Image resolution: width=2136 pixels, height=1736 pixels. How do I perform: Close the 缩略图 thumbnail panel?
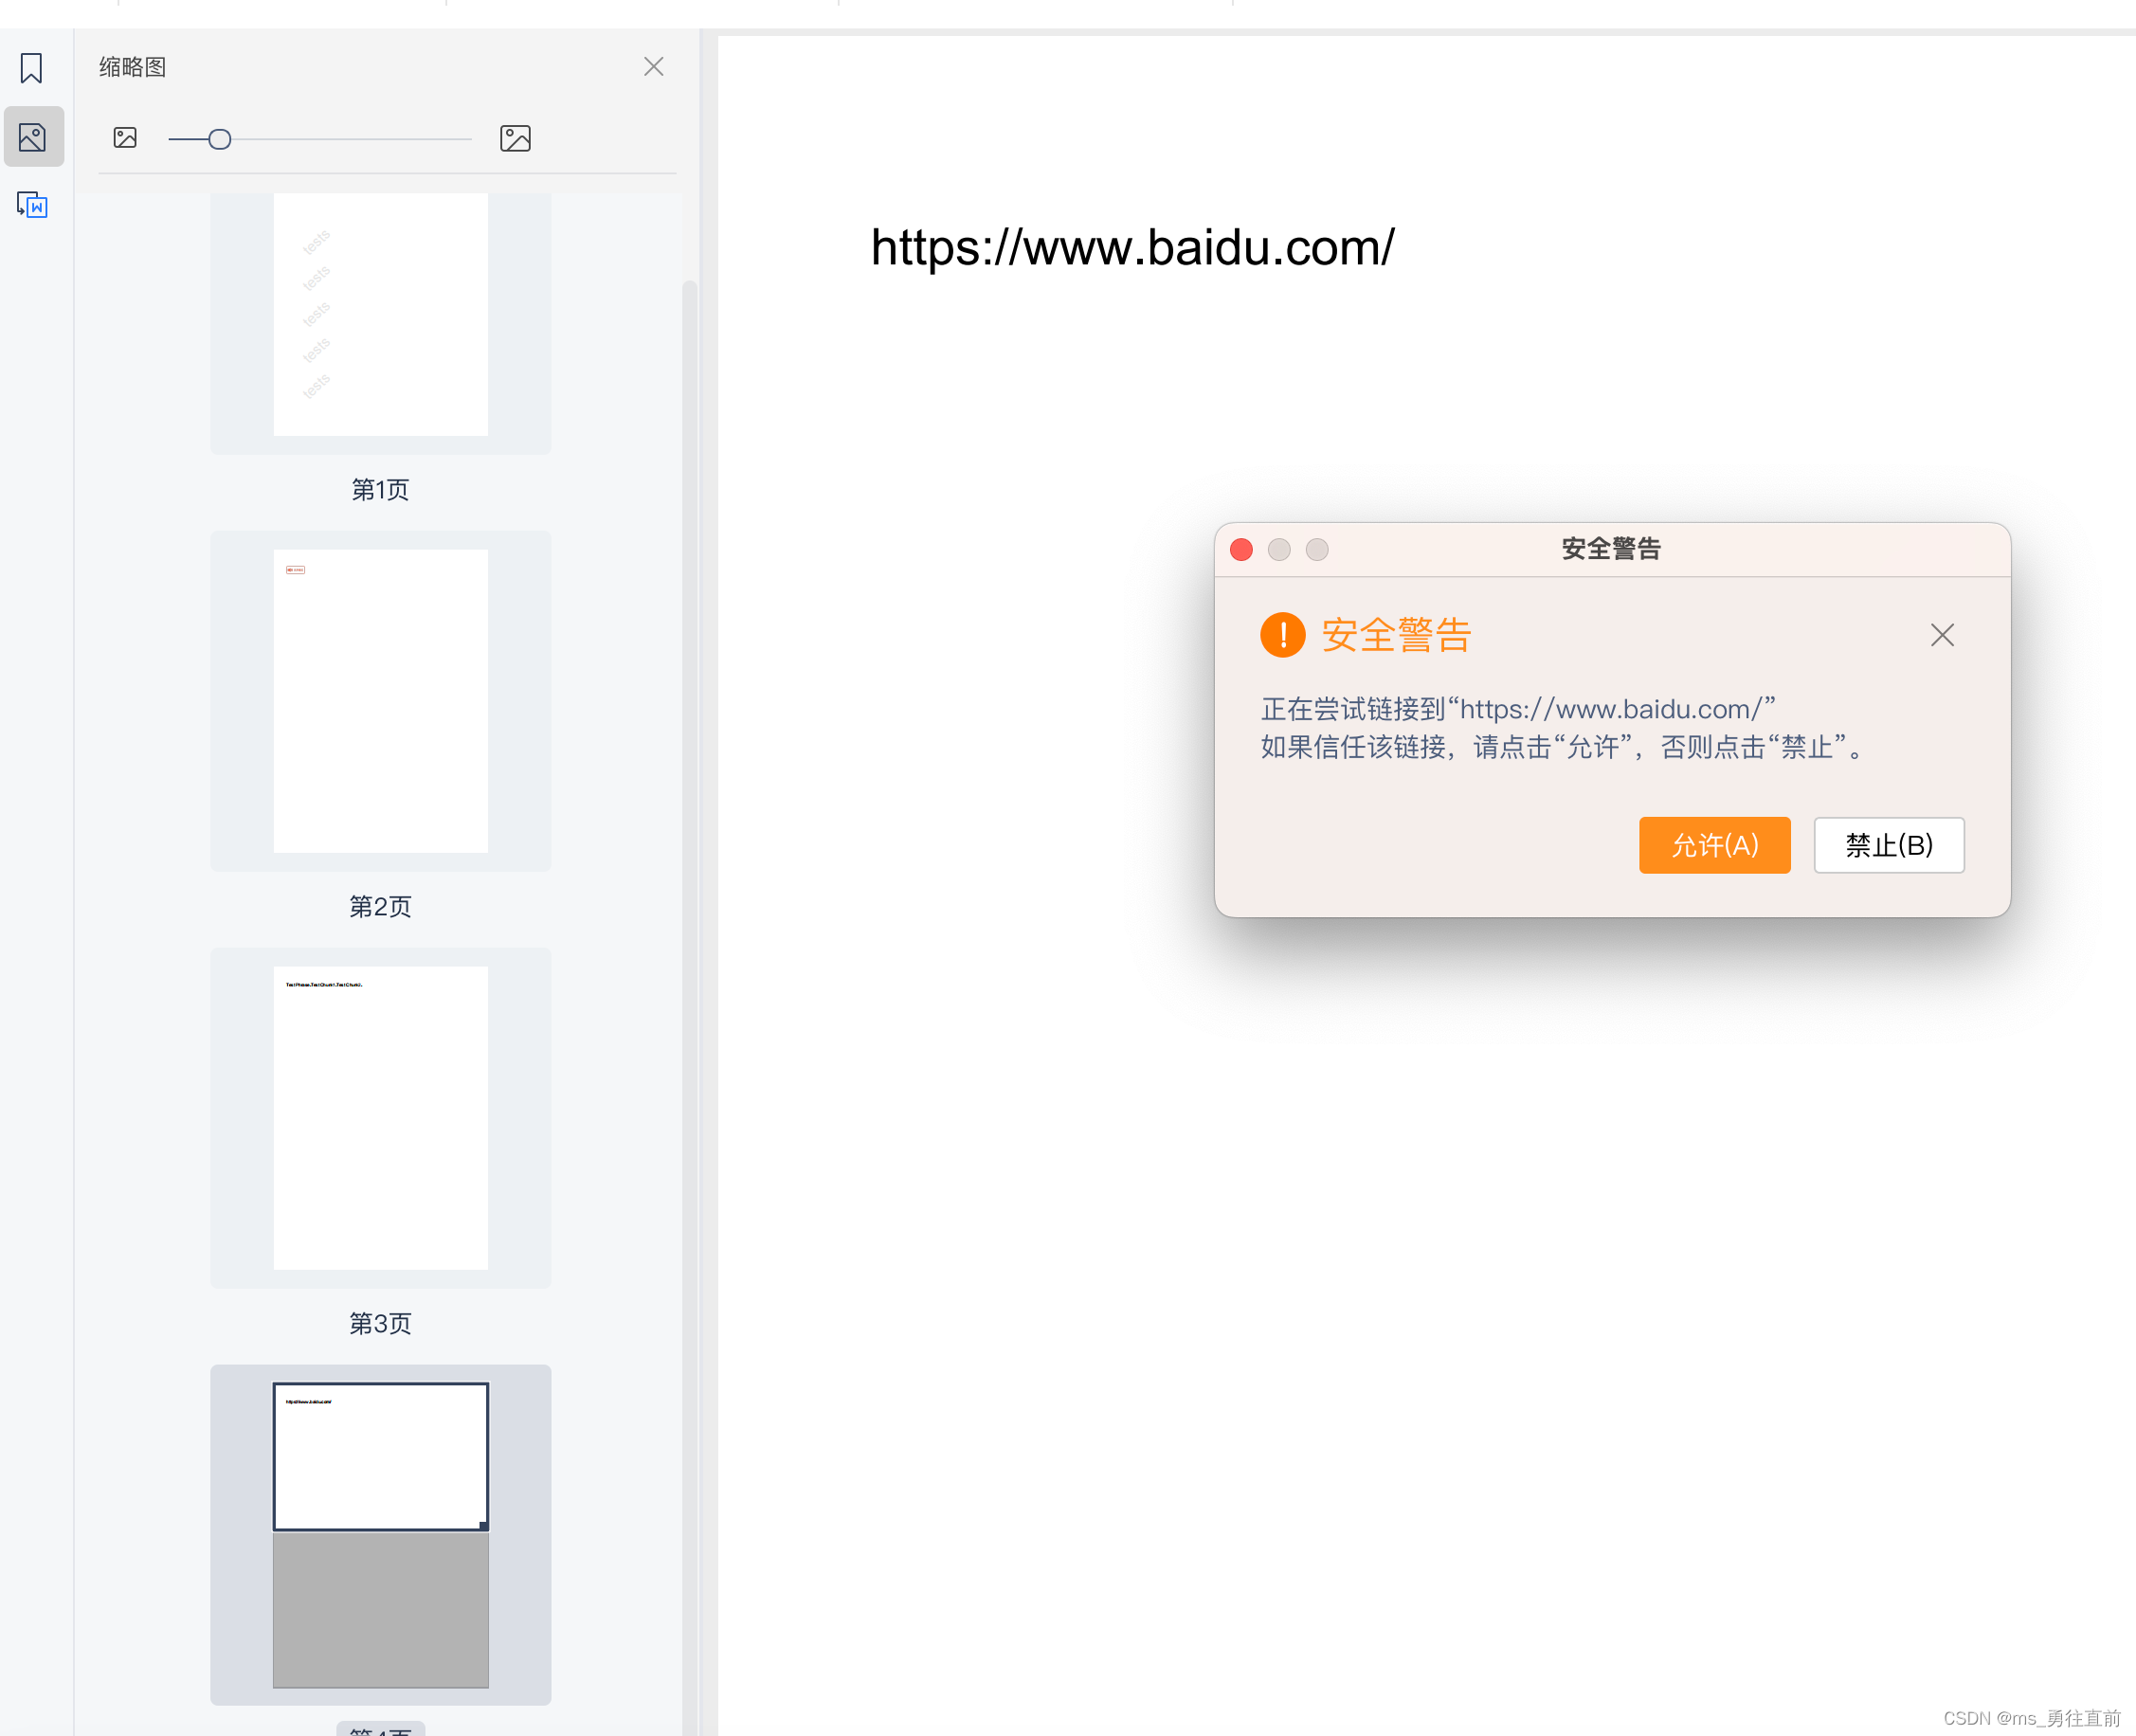[653, 67]
